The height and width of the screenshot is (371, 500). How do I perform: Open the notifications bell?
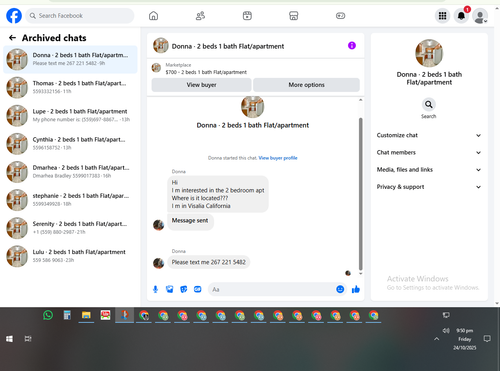tap(461, 16)
